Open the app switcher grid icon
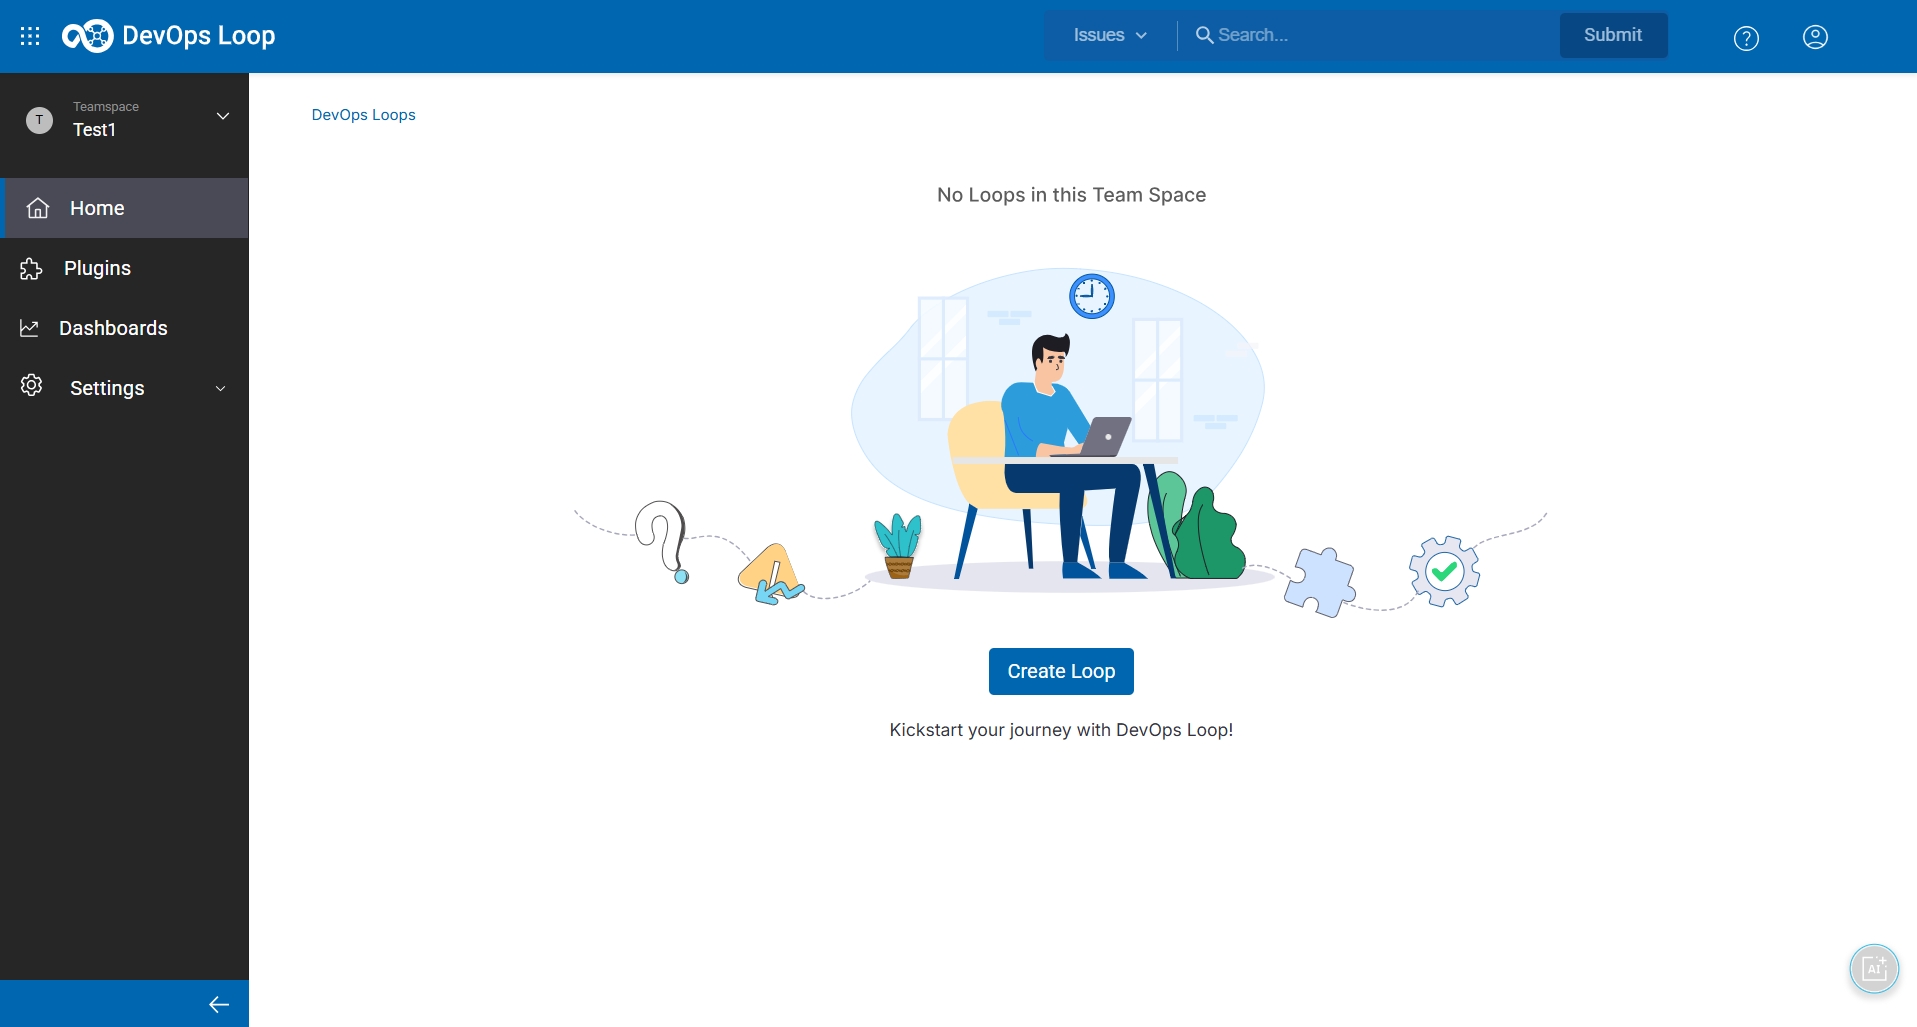Viewport: 1917px width, 1027px height. point(30,36)
